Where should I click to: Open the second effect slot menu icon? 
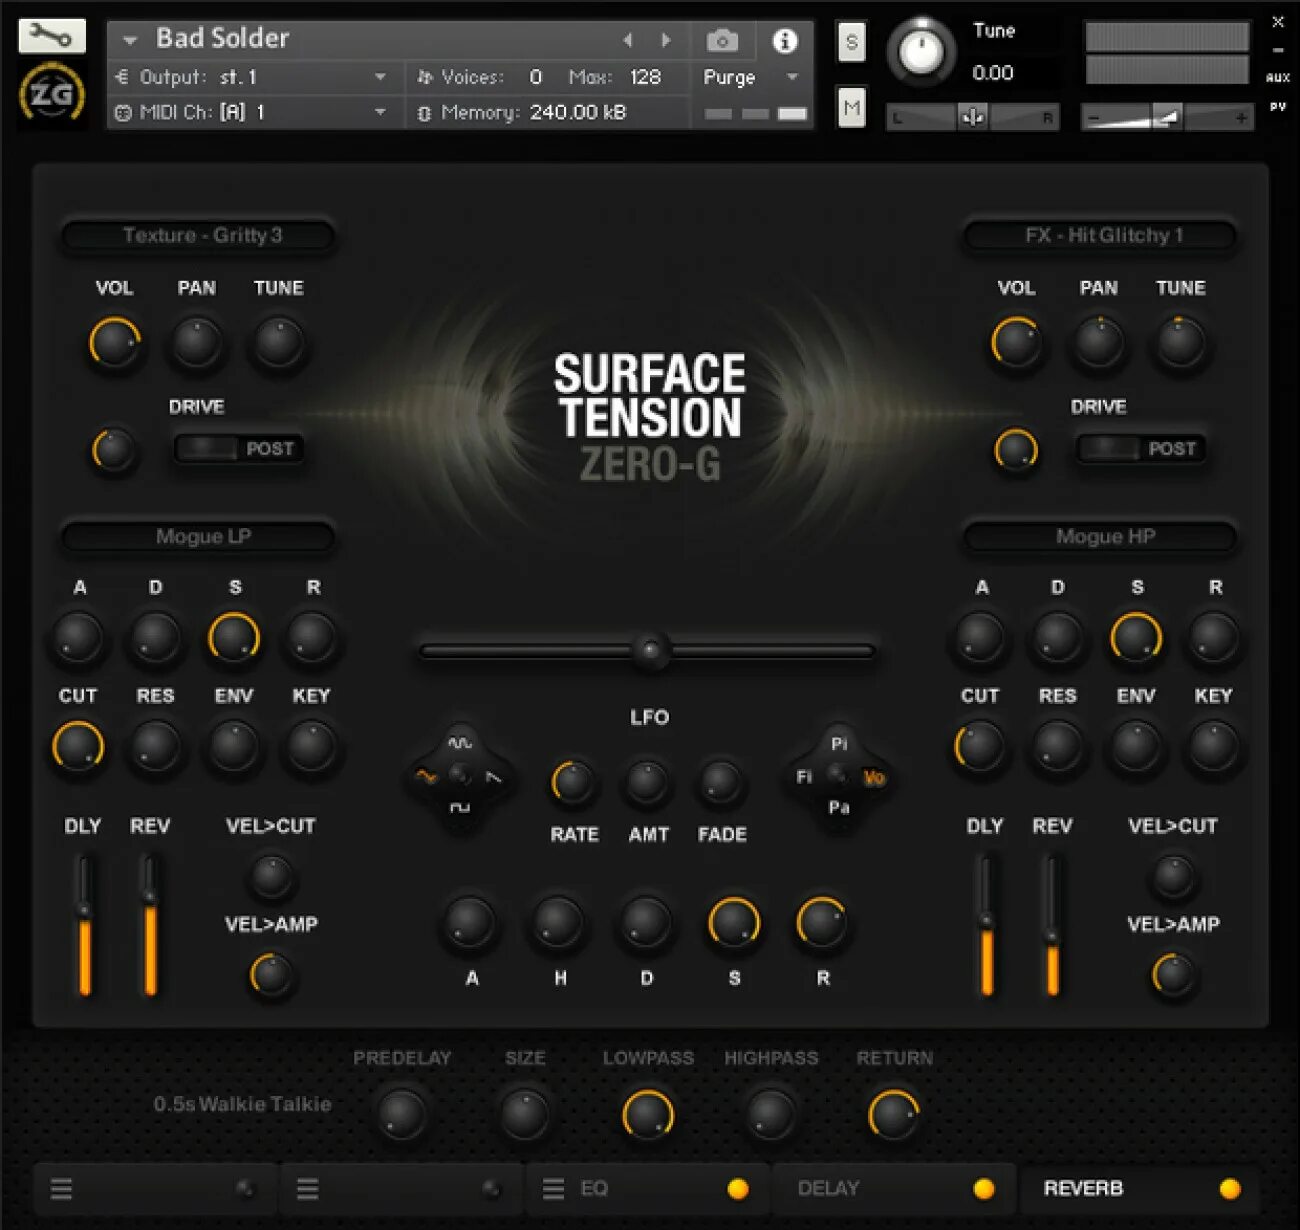coord(308,1189)
